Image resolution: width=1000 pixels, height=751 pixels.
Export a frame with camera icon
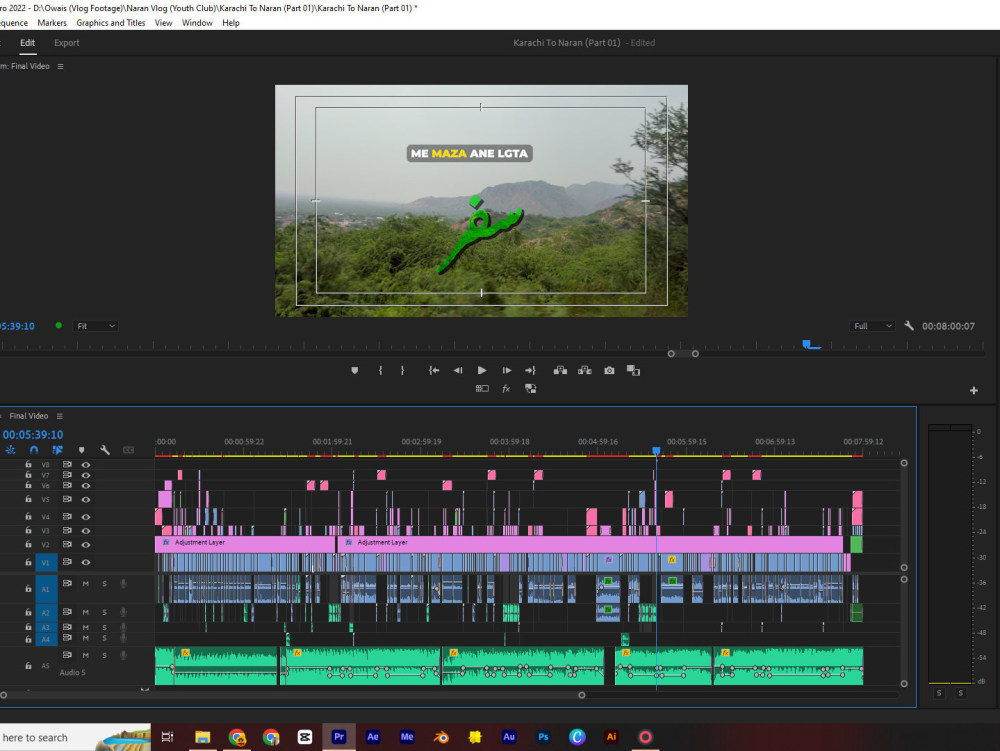tap(609, 370)
